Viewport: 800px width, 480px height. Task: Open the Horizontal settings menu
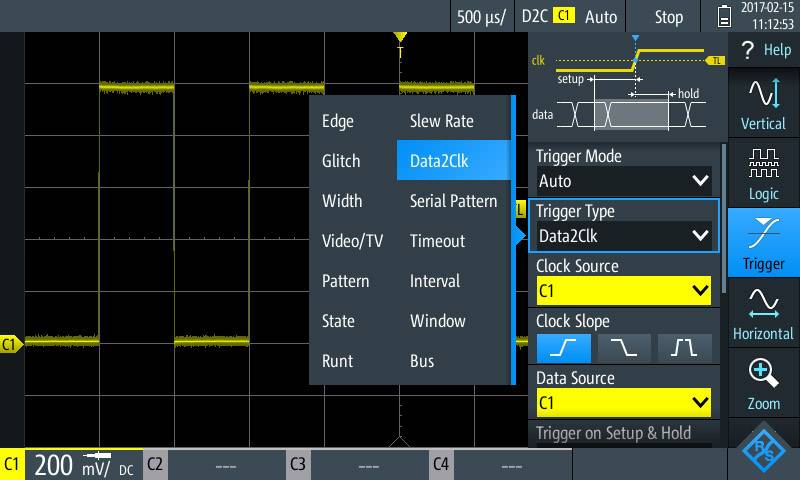click(x=763, y=314)
